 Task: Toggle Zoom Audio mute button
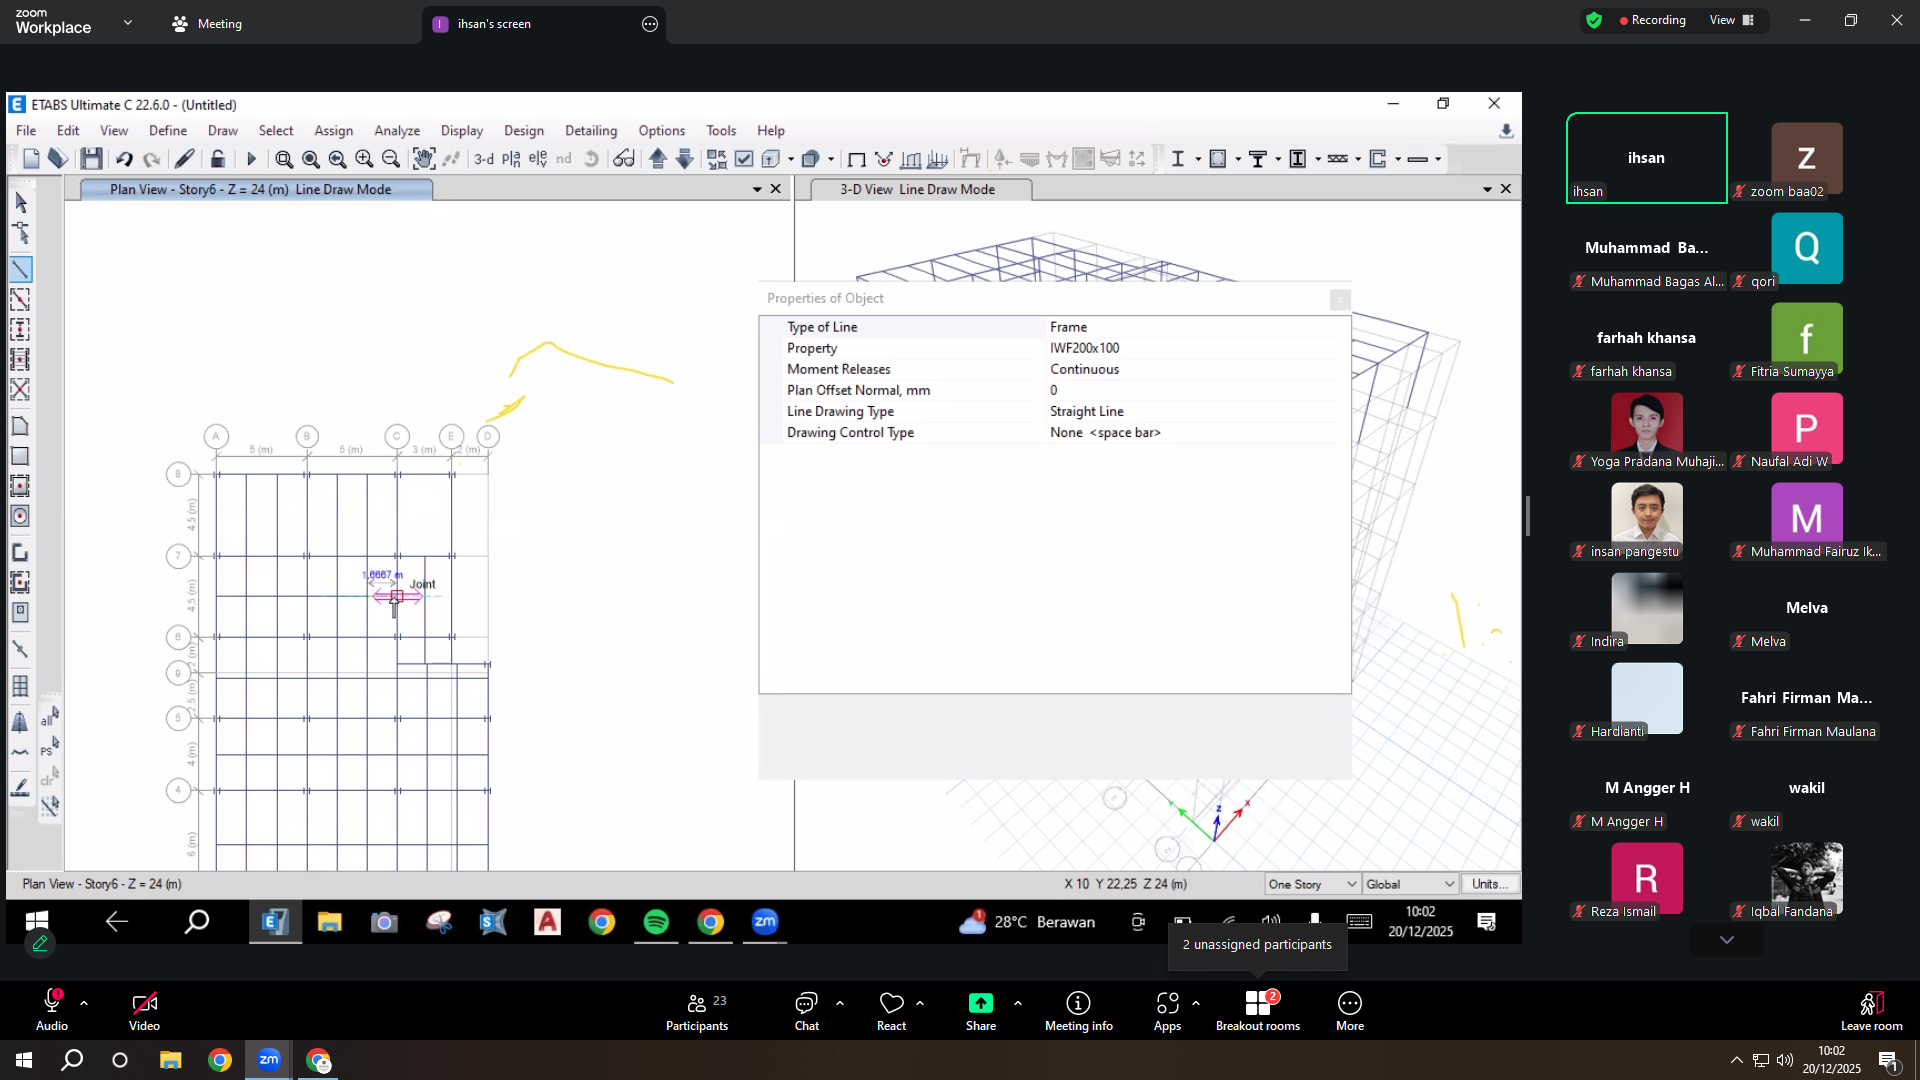click(x=52, y=1010)
